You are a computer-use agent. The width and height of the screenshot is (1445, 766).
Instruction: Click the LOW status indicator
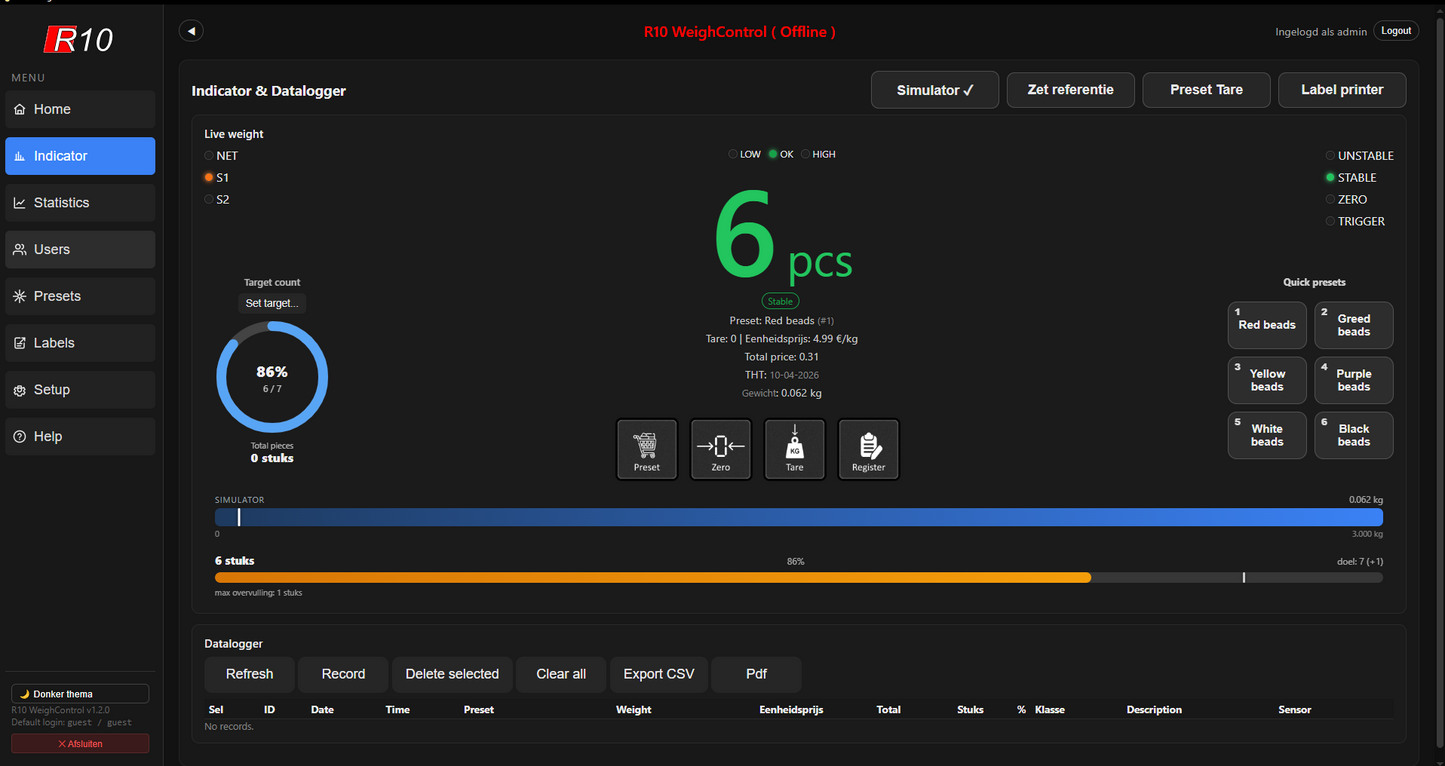pyautogui.click(x=744, y=154)
